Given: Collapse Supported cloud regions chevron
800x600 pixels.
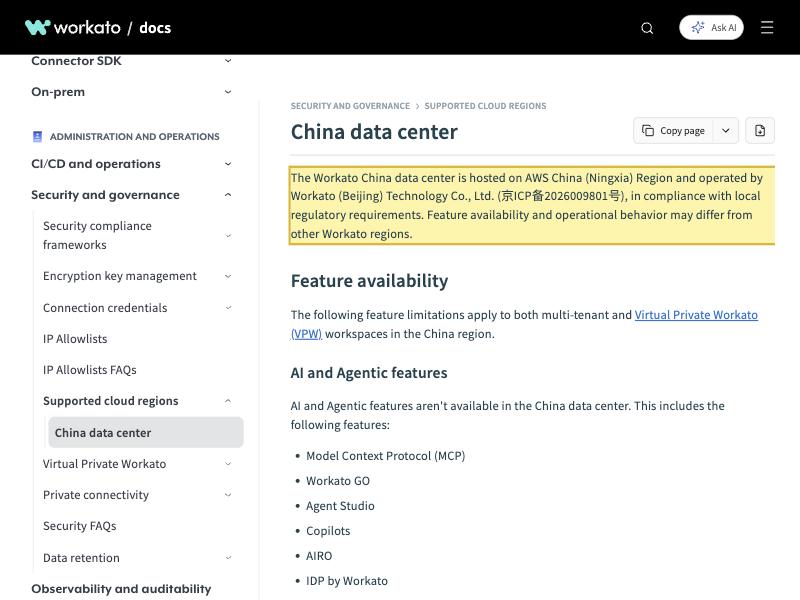Looking at the screenshot, I should coord(228,401).
